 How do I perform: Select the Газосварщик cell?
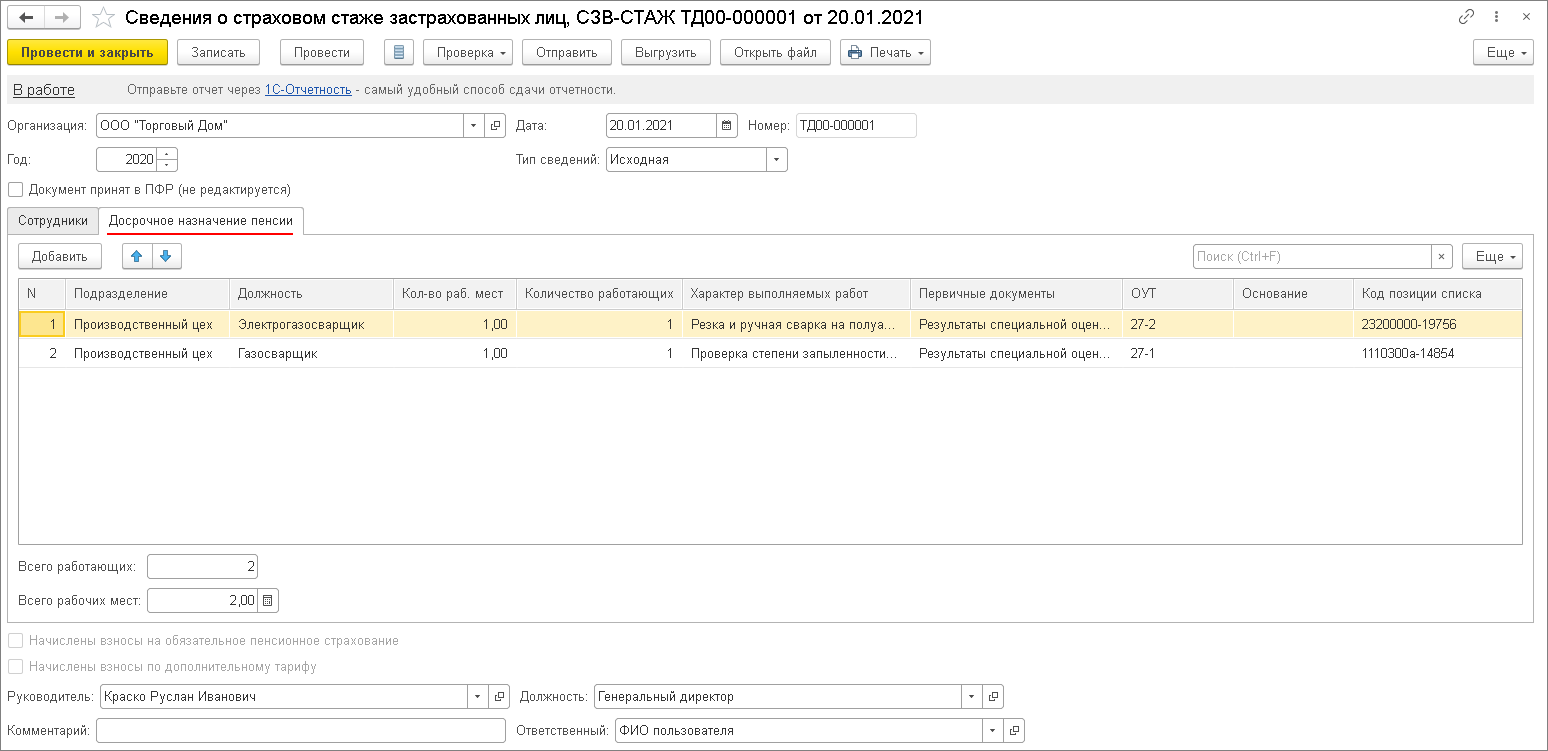click(x=311, y=353)
